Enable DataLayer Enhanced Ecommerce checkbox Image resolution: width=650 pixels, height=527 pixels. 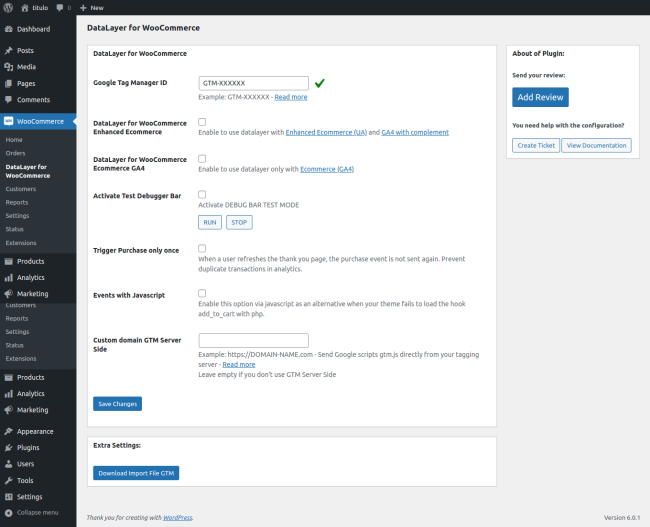click(x=202, y=122)
